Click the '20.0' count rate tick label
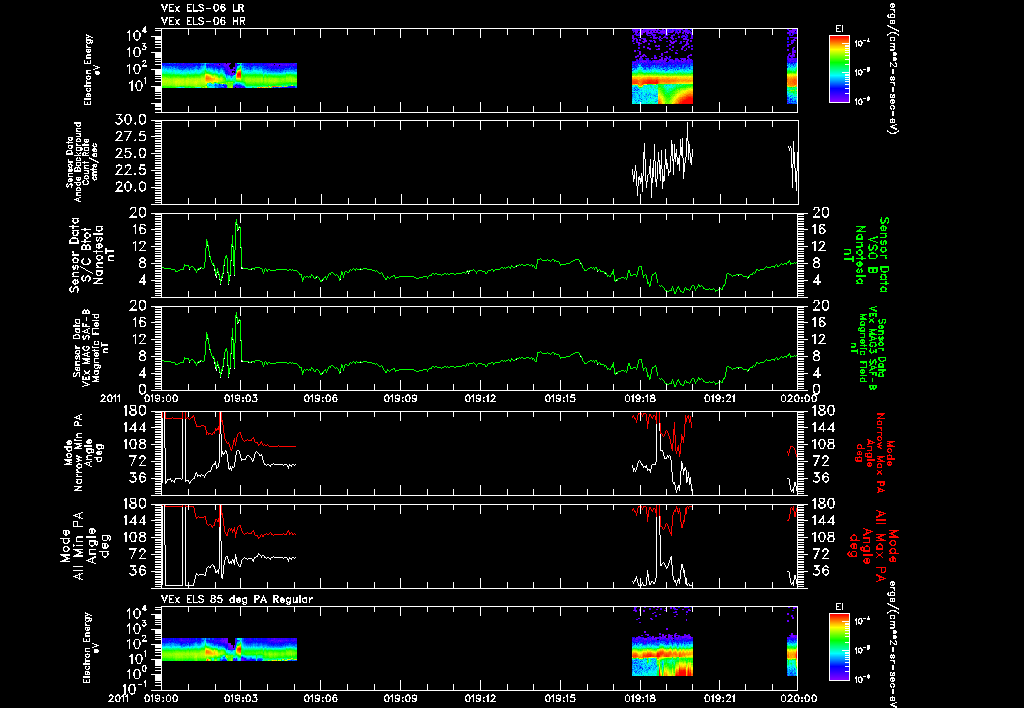The image size is (1024, 708). (x=131, y=187)
